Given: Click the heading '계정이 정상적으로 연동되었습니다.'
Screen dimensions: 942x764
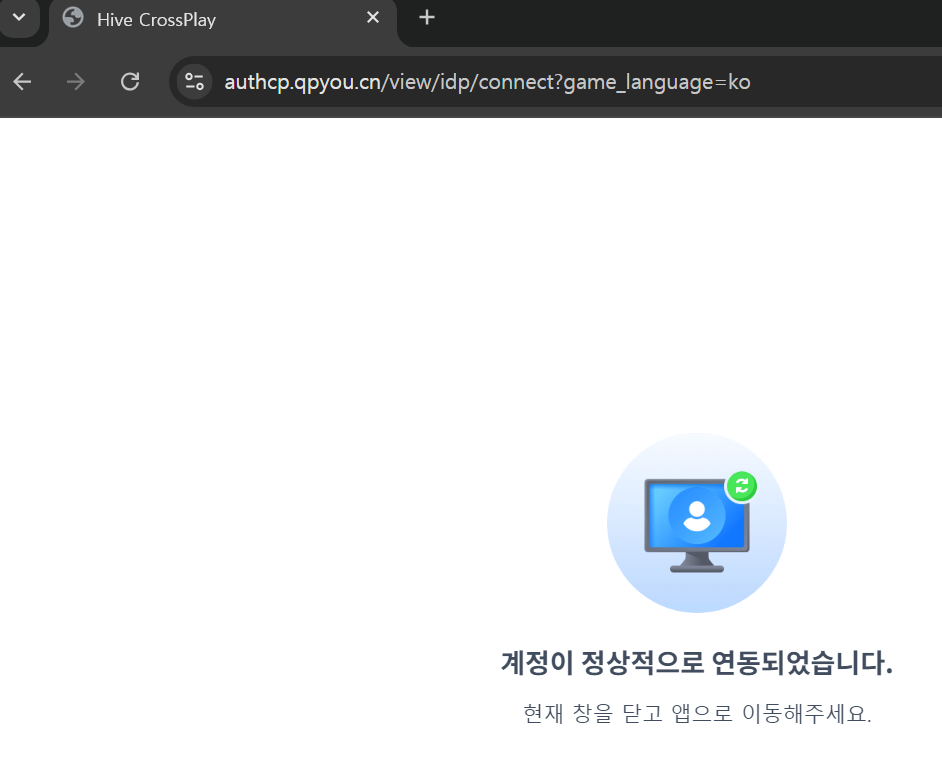Looking at the screenshot, I should [696, 662].
